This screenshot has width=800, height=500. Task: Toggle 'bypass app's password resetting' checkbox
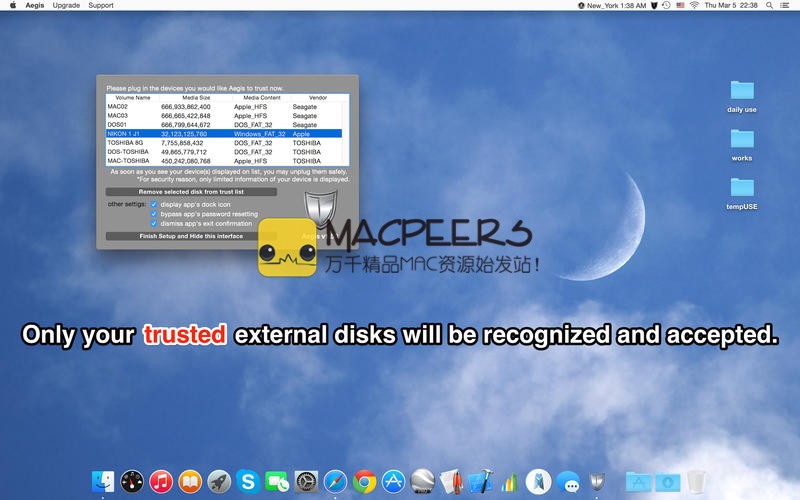[154, 213]
